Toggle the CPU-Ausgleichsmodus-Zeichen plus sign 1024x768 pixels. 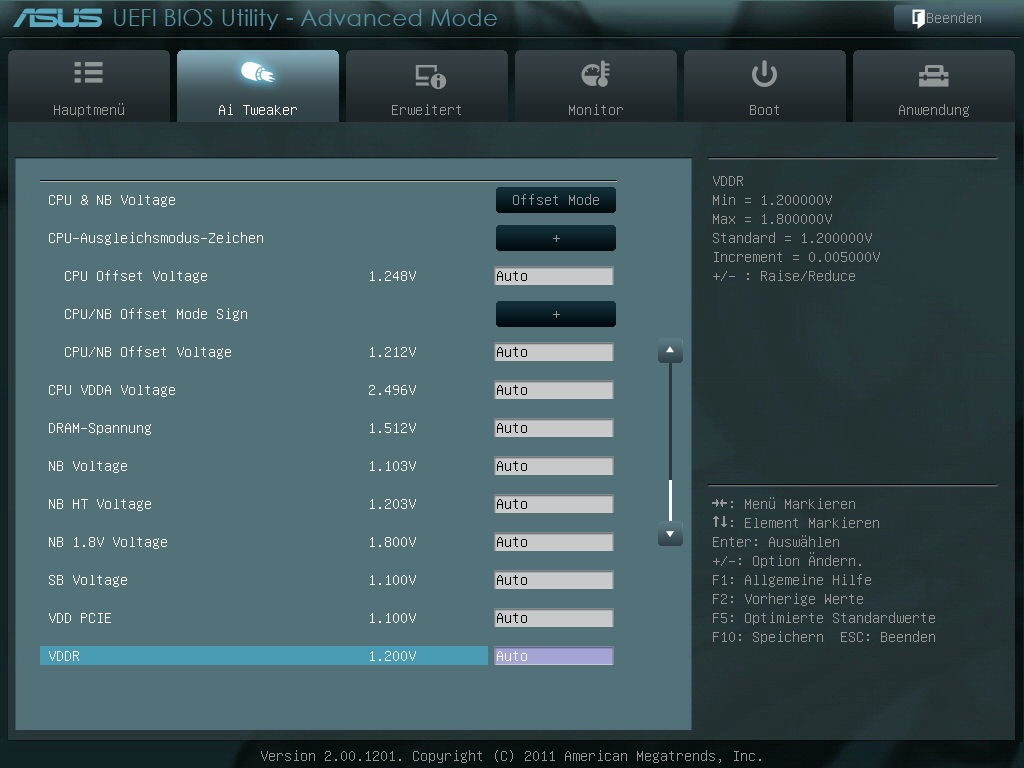pyautogui.click(x=556, y=238)
